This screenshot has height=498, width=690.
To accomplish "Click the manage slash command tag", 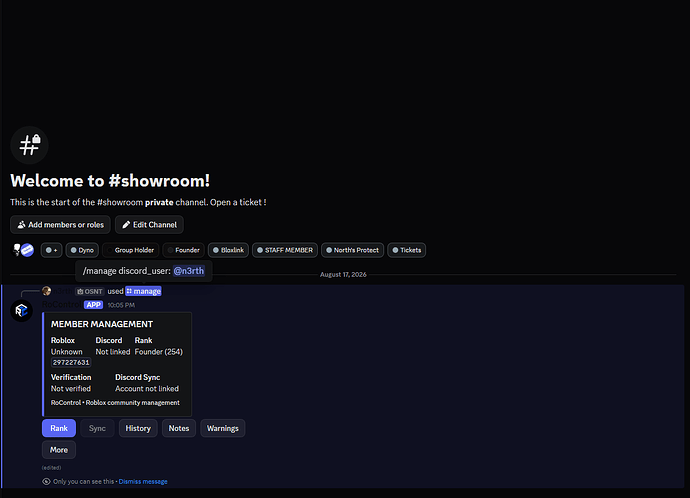I will pyautogui.click(x=143, y=291).
